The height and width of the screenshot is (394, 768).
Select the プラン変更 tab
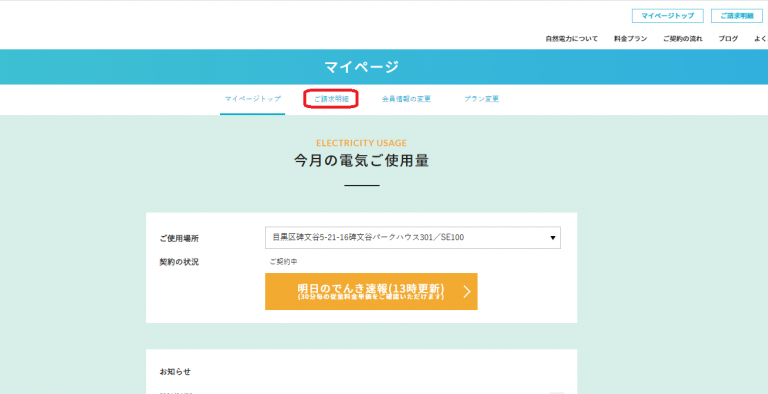[481, 99]
